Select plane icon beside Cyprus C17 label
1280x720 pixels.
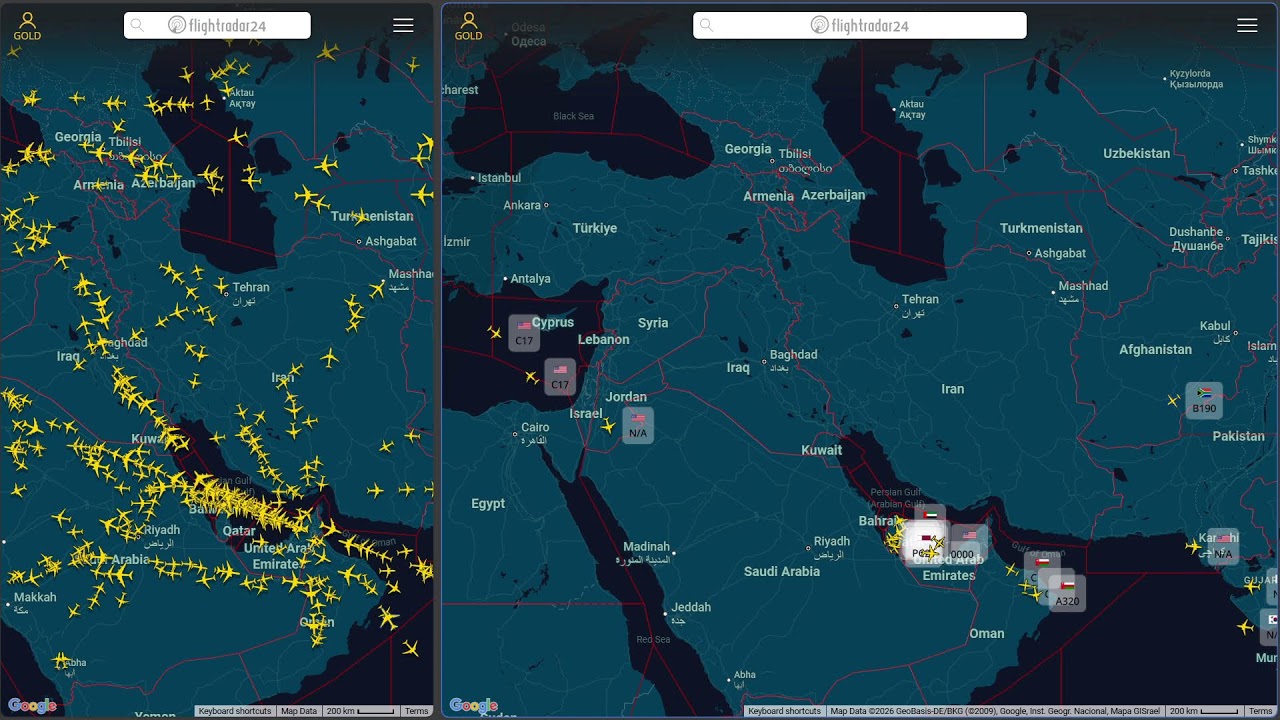tap(494, 333)
